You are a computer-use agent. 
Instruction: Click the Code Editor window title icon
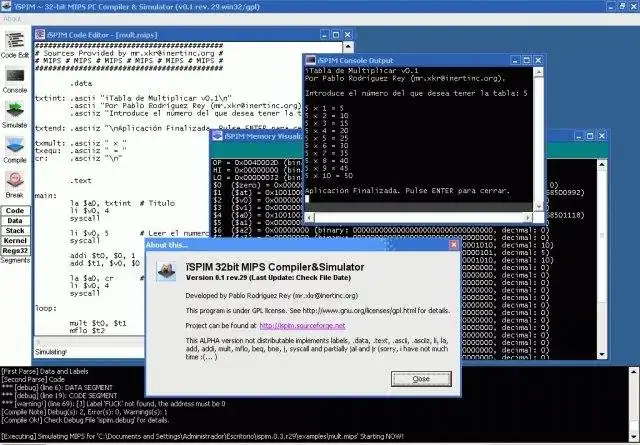click(x=40, y=35)
